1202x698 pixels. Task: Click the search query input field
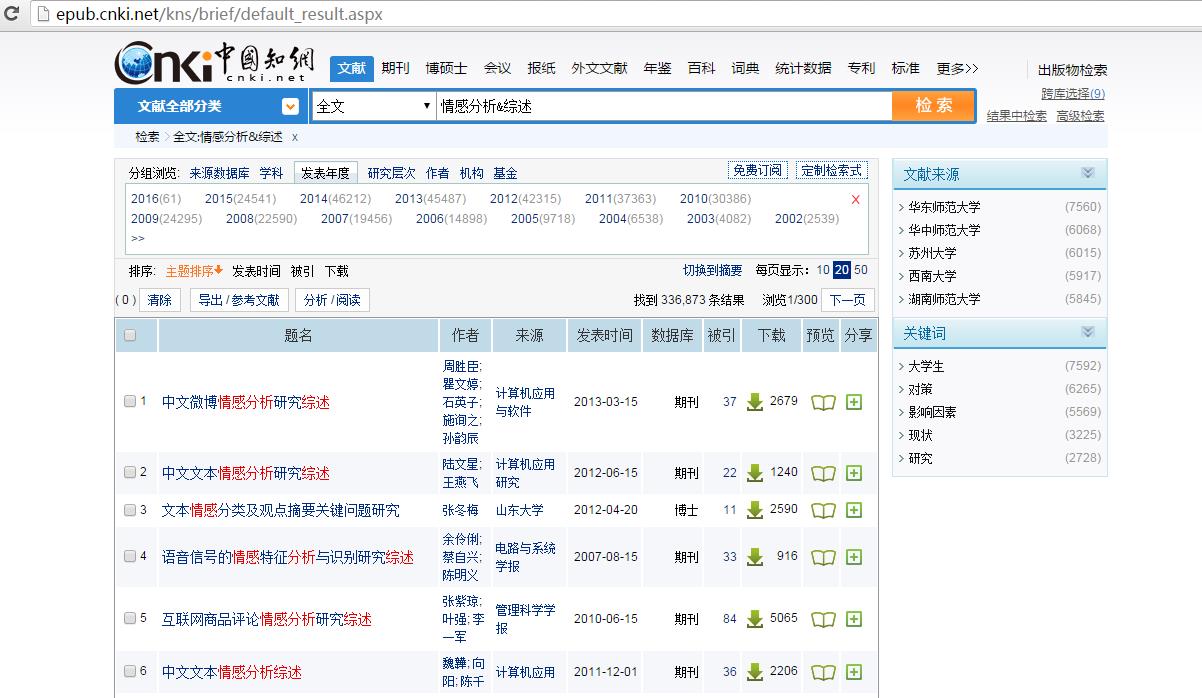point(664,106)
